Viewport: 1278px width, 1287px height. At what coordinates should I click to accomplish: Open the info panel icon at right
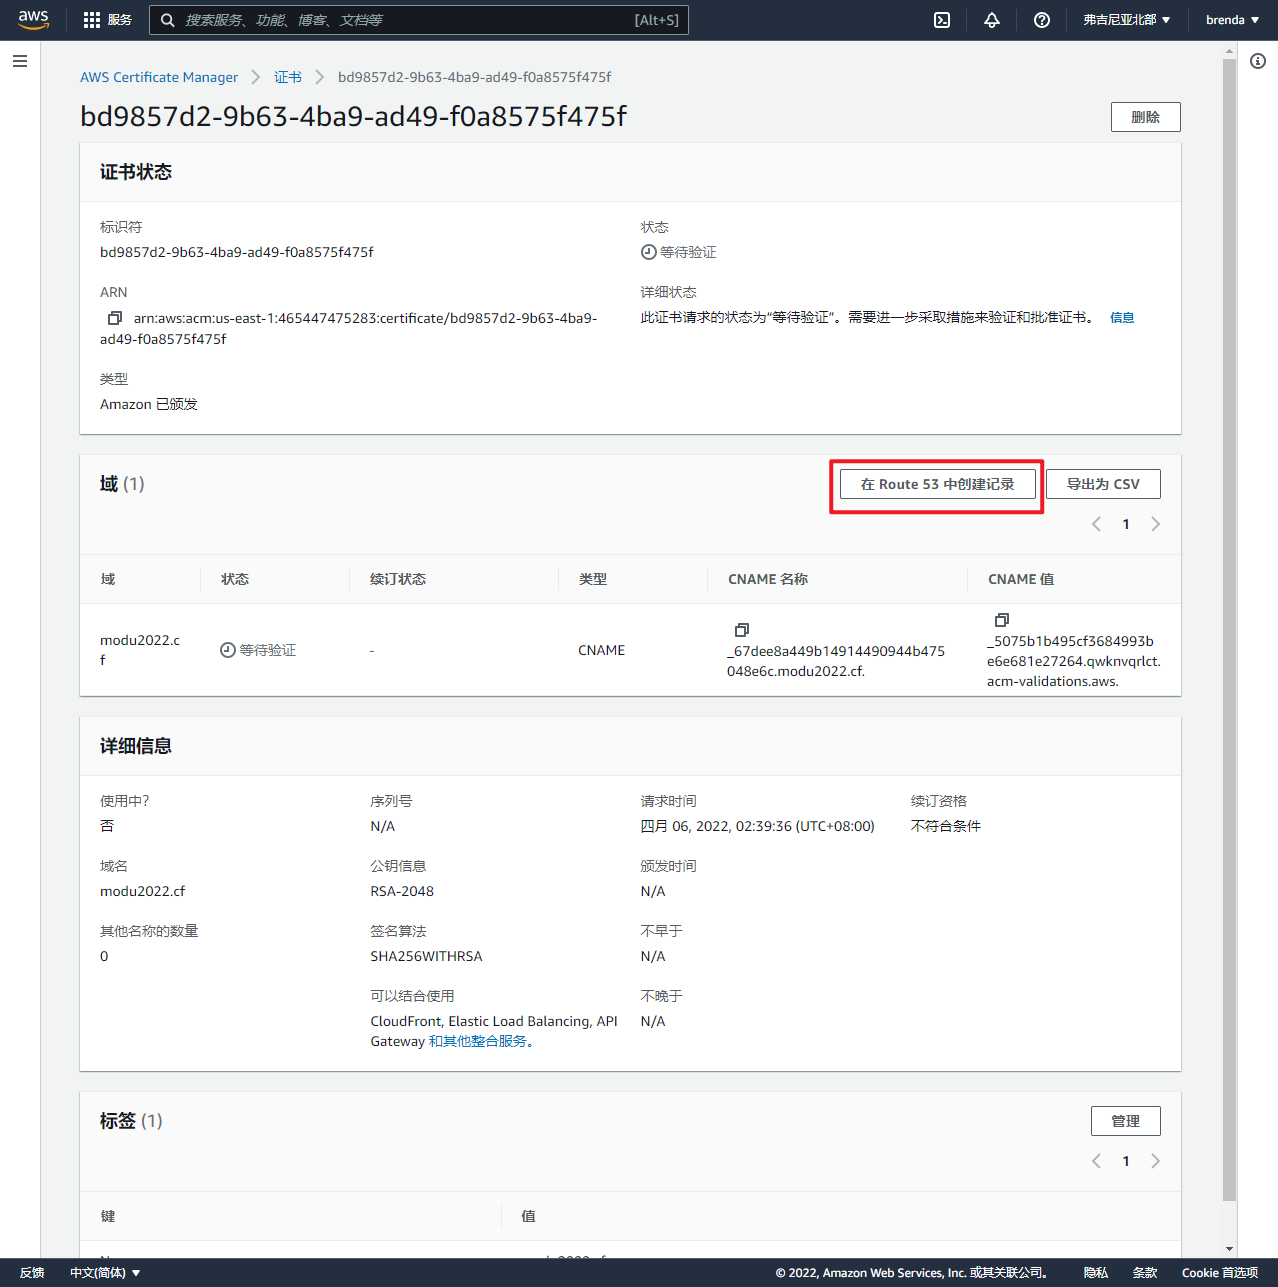[x=1258, y=61]
